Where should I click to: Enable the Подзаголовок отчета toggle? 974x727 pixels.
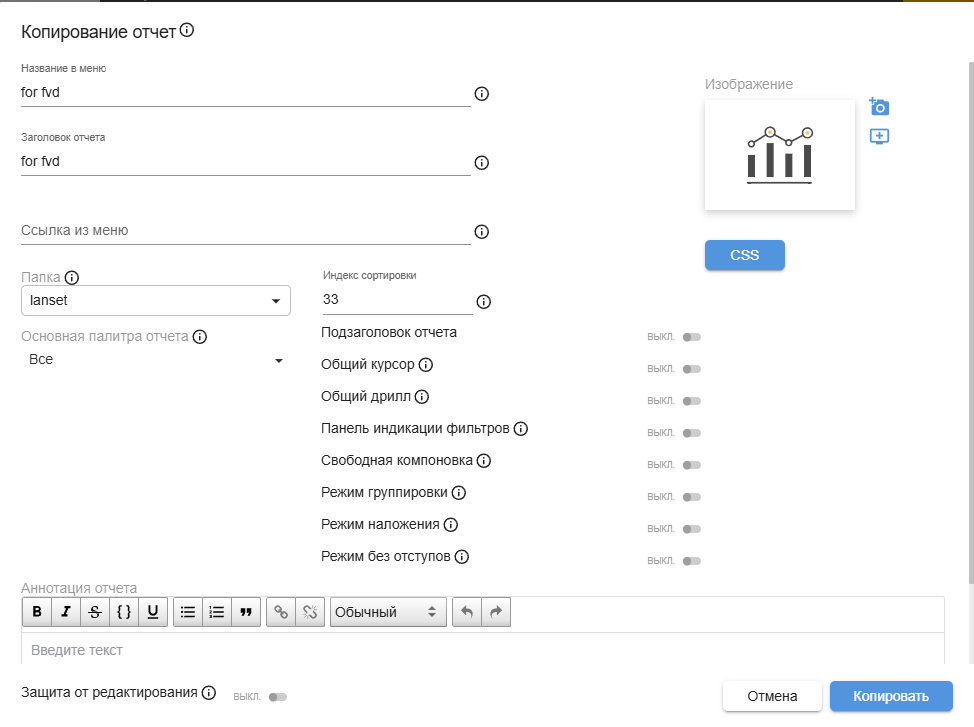click(x=691, y=337)
